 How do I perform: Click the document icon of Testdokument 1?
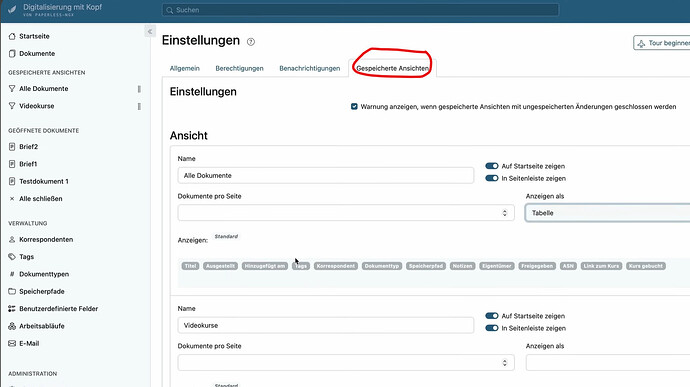click(x=12, y=181)
